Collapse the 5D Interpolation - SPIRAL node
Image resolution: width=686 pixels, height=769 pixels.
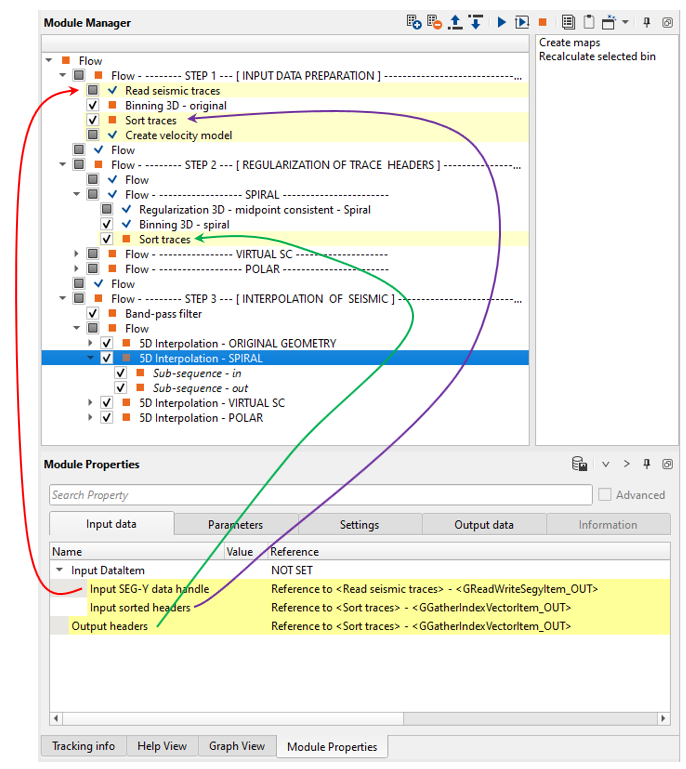pos(91,358)
